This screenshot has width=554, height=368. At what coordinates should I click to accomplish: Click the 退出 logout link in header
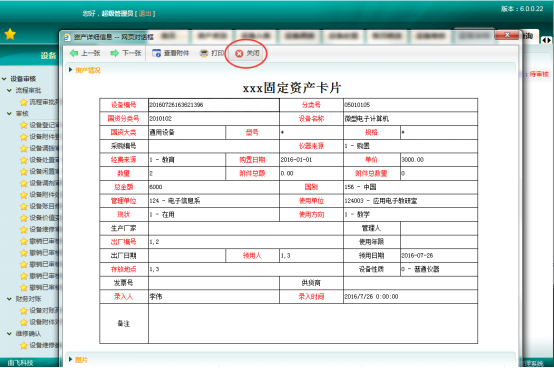point(145,13)
